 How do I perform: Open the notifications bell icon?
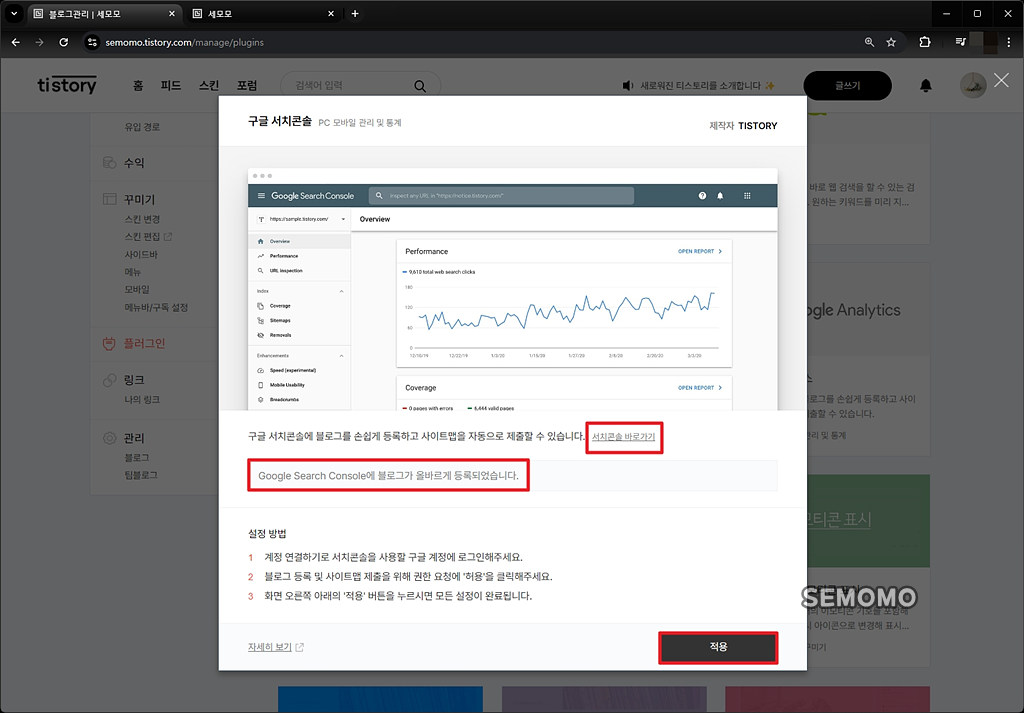(925, 86)
